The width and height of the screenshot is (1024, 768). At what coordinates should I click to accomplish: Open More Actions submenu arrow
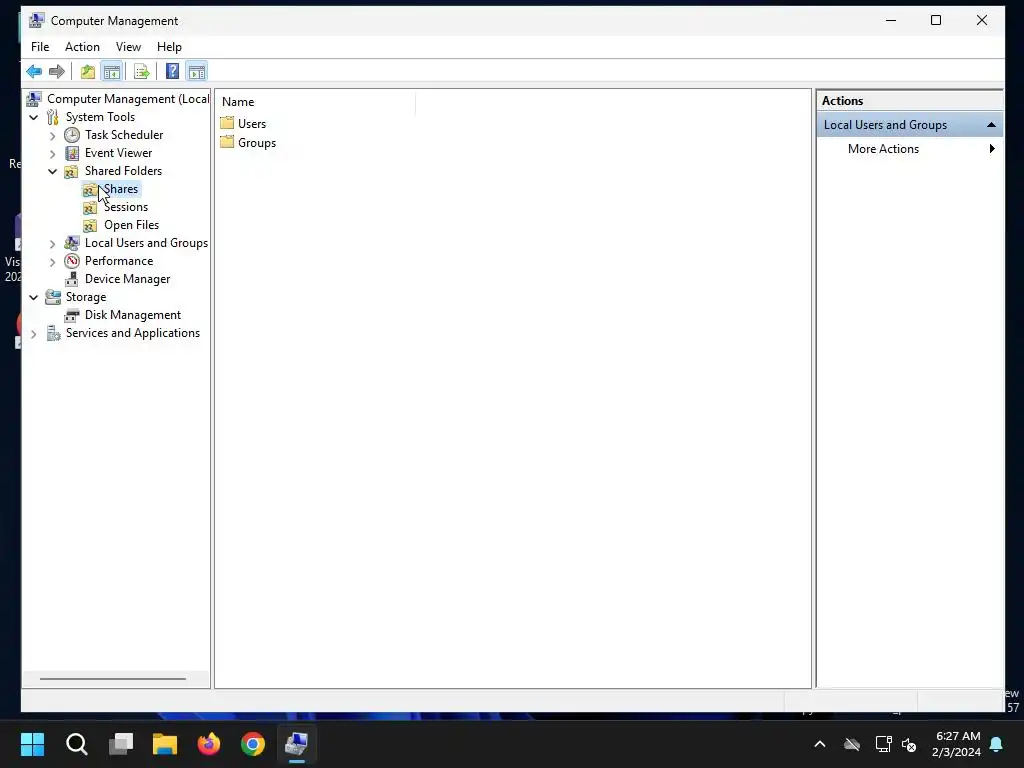click(x=992, y=149)
